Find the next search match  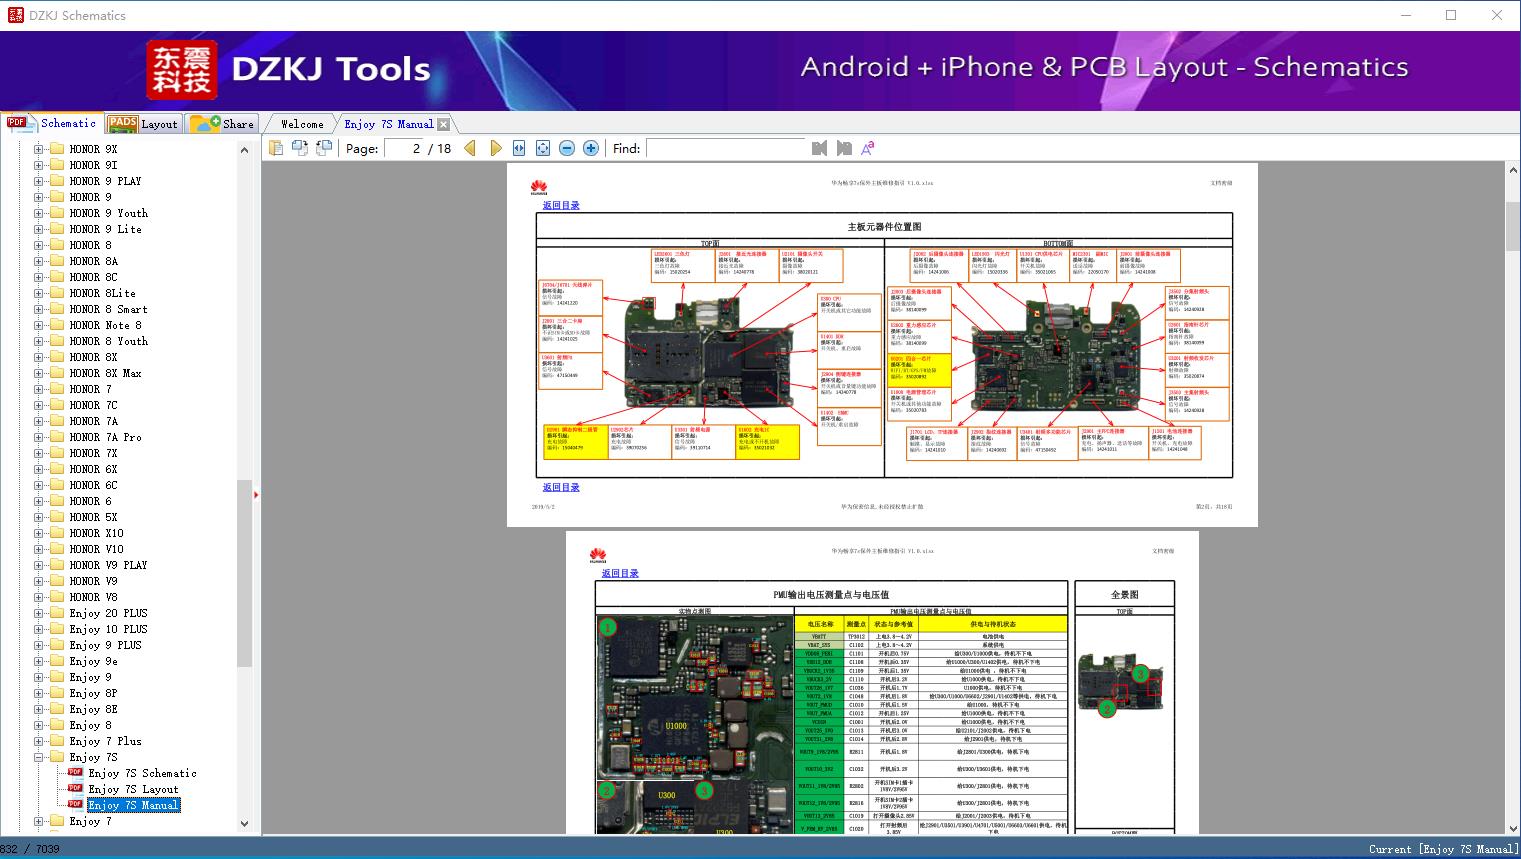click(844, 148)
